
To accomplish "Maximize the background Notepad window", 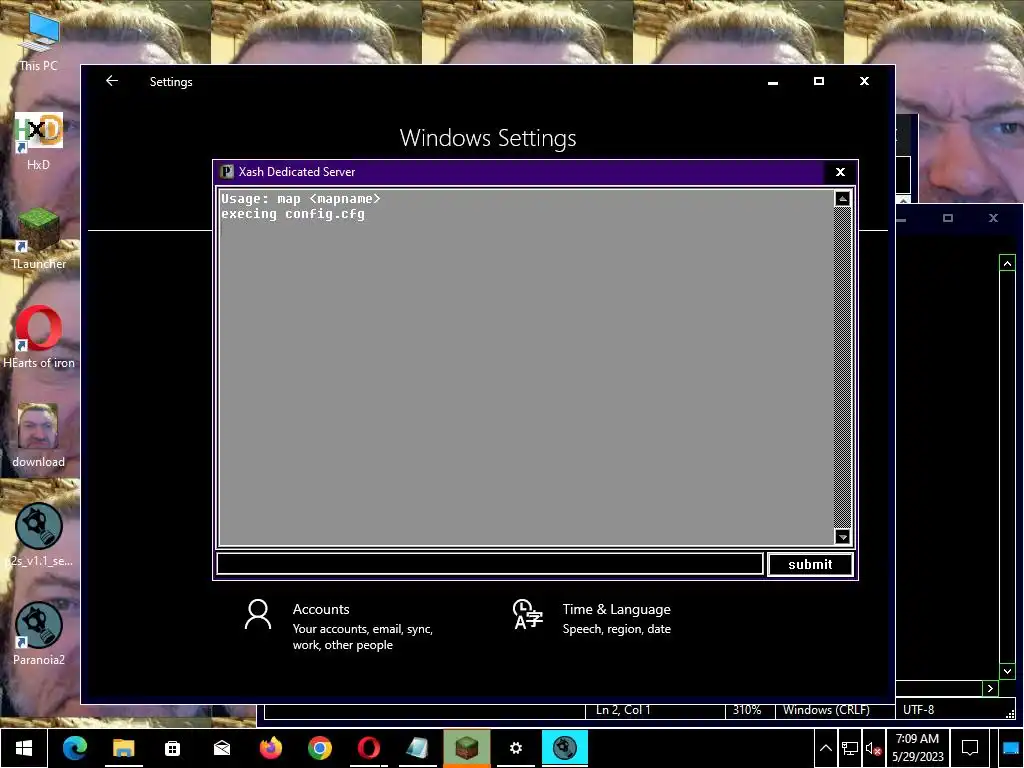I will click(948, 218).
